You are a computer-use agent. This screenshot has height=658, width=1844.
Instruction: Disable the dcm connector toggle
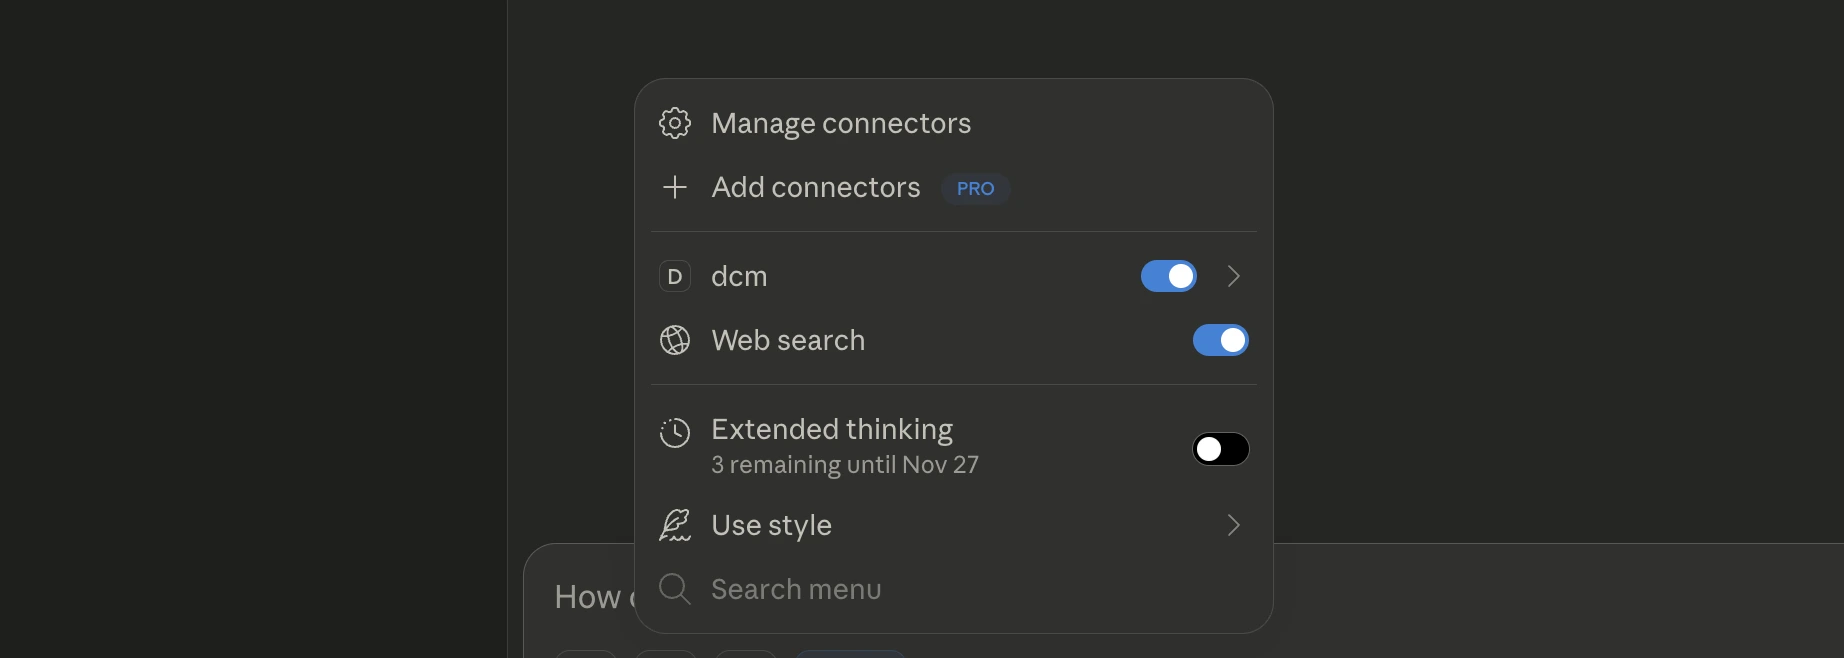point(1168,276)
